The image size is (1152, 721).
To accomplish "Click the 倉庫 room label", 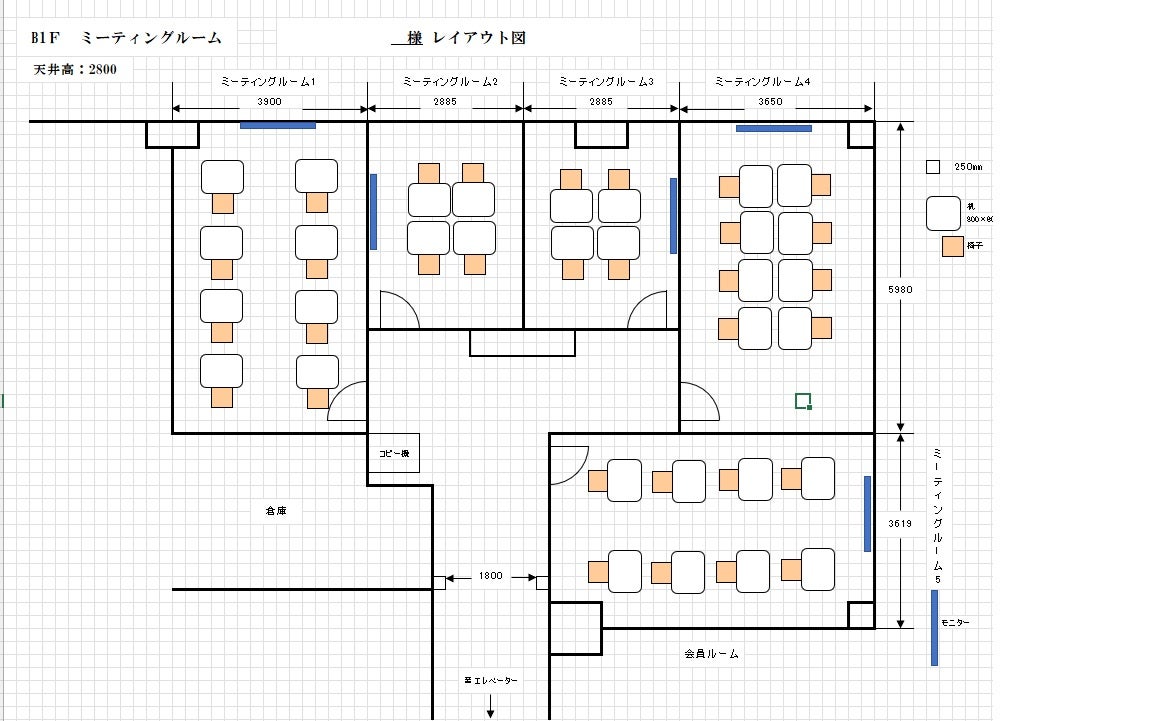I will 276,511.
